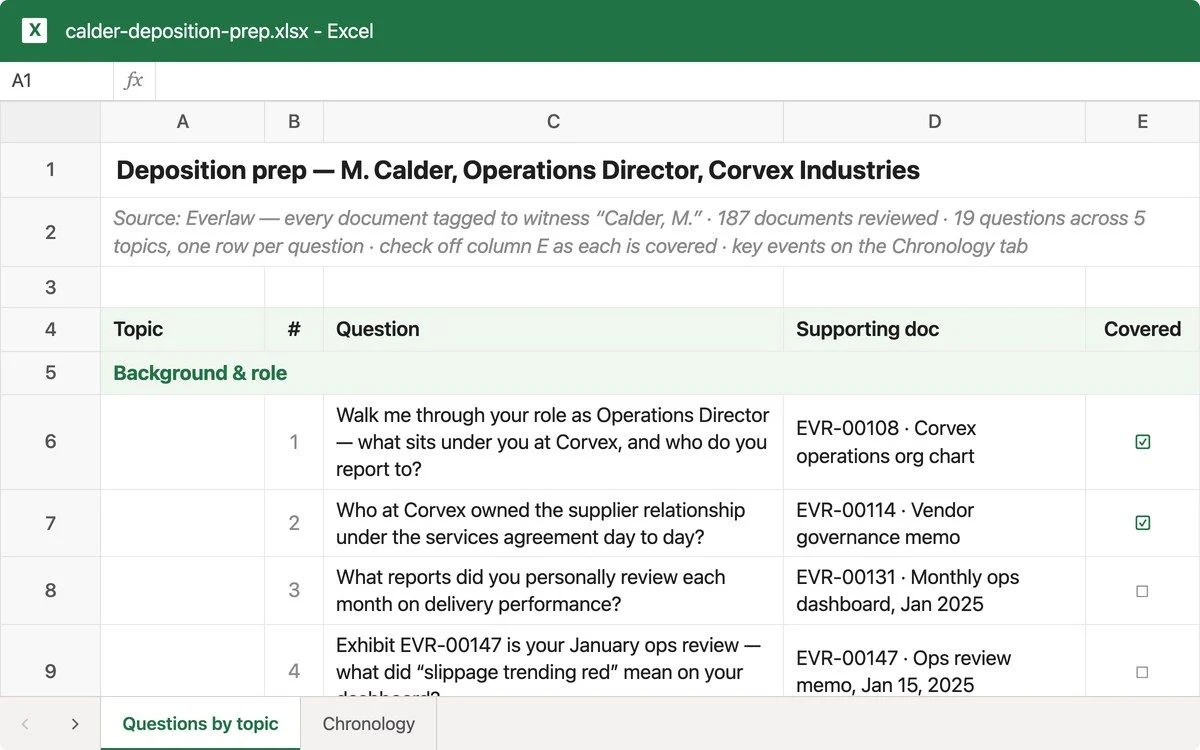This screenshot has width=1200, height=750.
Task: Go to previous sheet with left arrow
Action: click(25, 724)
